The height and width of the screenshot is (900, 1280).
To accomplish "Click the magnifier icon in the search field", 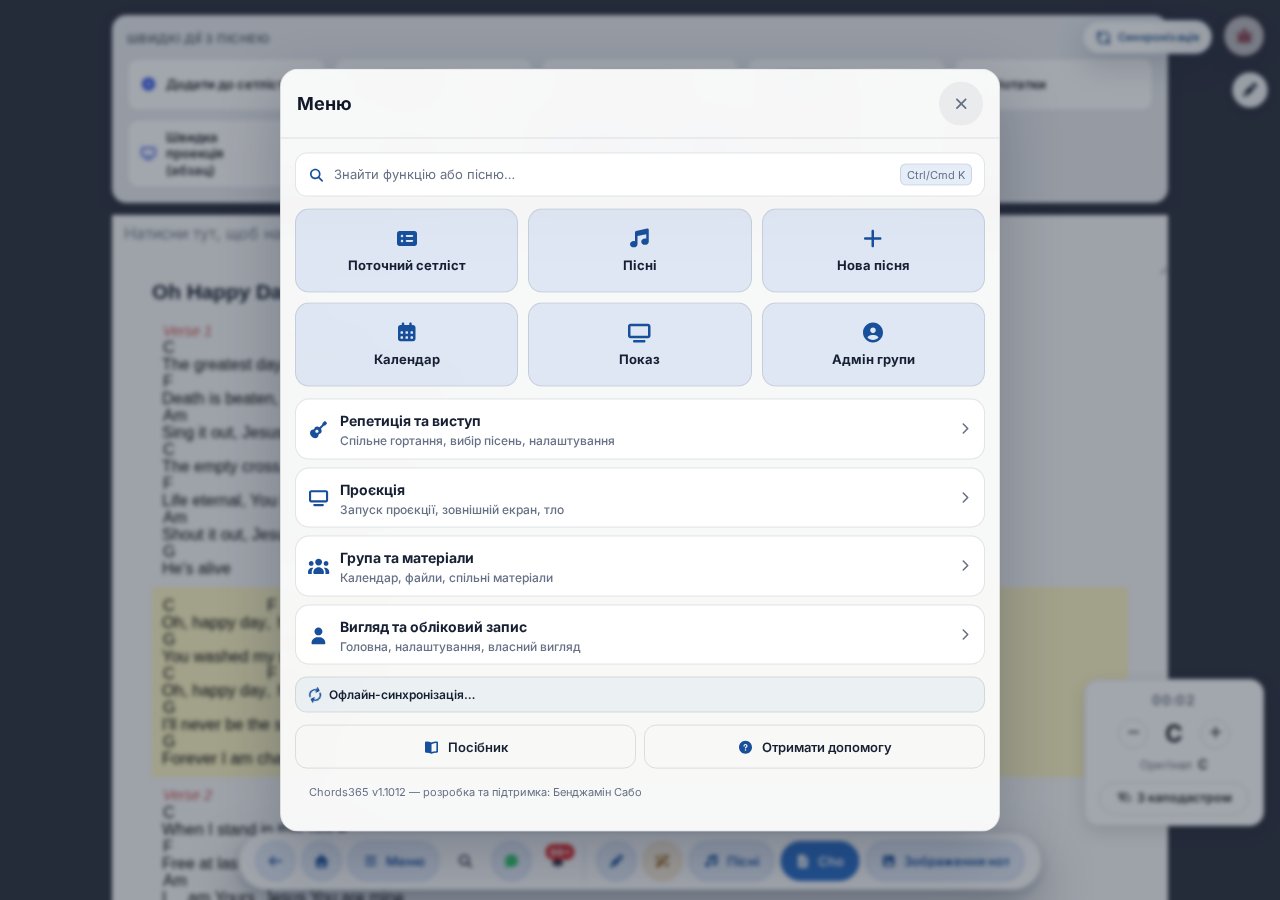I will (316, 175).
